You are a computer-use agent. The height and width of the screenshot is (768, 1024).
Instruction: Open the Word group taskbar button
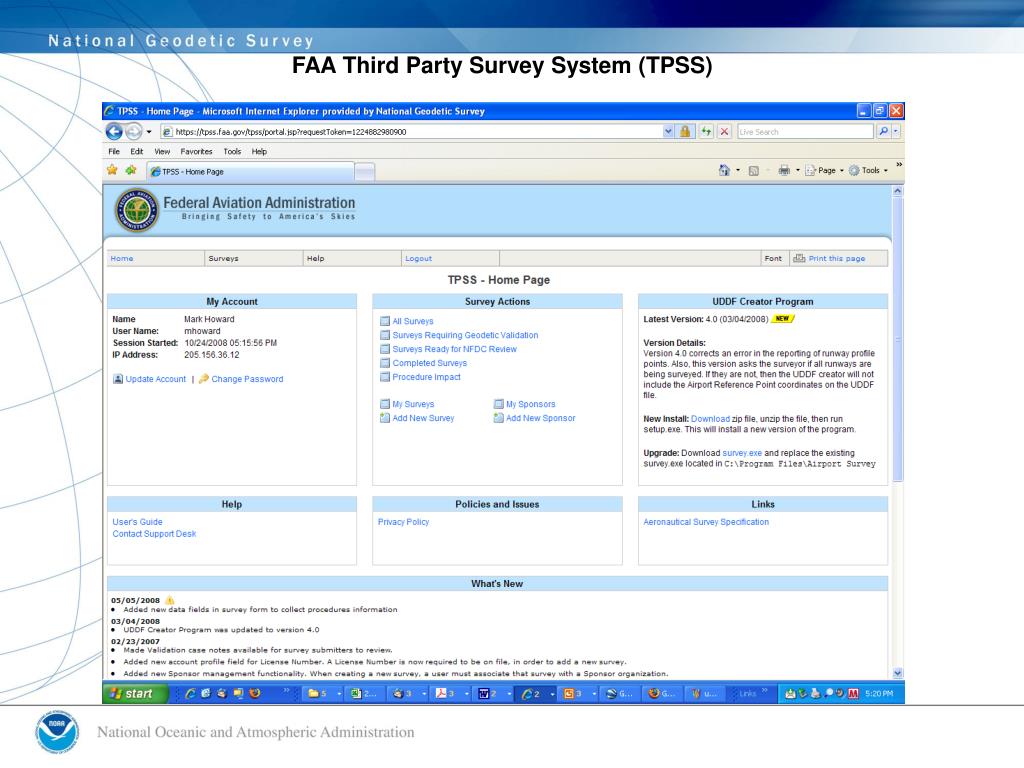point(494,694)
